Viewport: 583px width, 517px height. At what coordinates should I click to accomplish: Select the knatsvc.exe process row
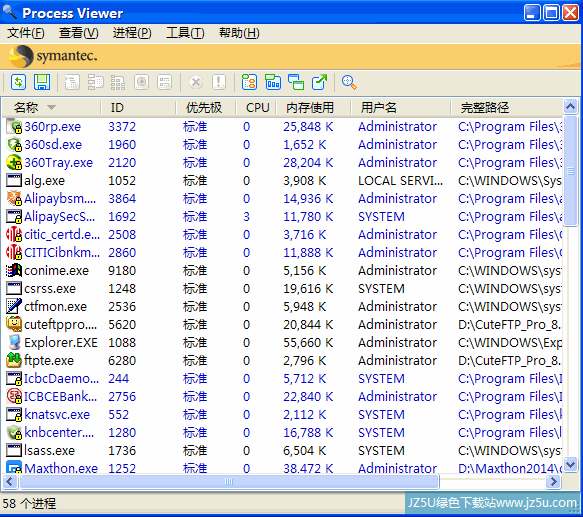[283, 415]
